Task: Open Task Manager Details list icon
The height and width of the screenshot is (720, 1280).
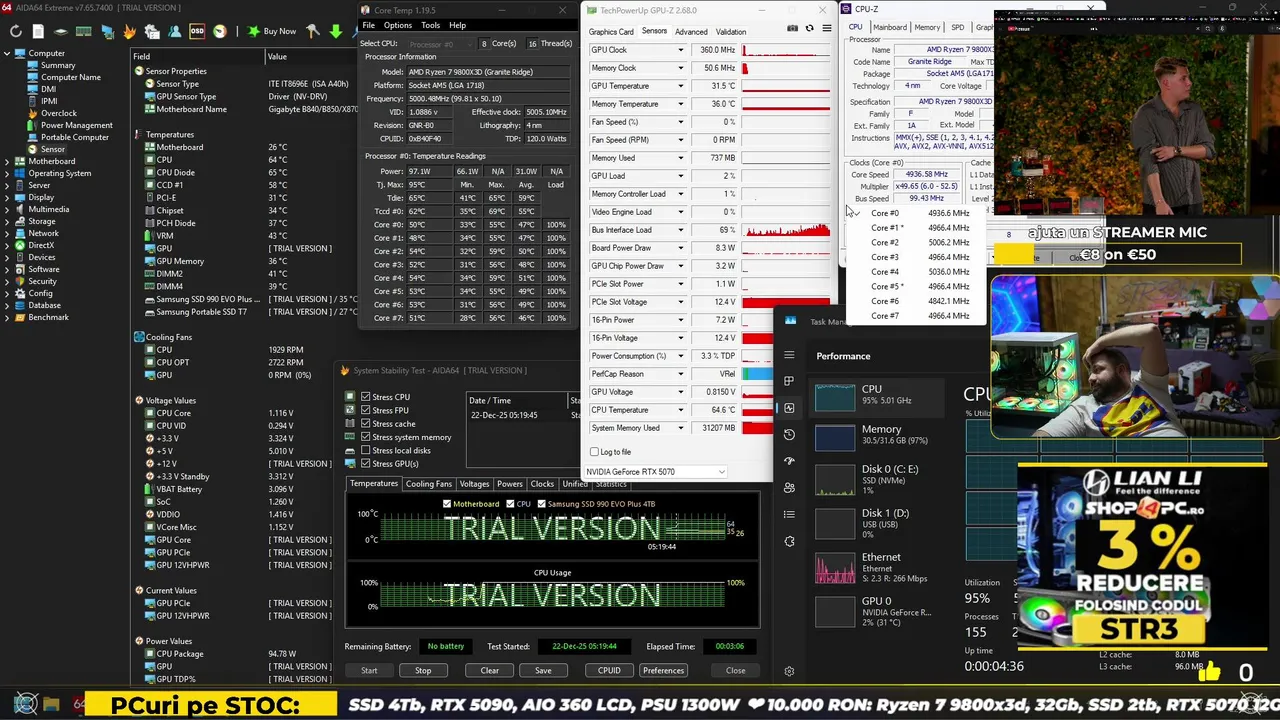Action: point(789,514)
